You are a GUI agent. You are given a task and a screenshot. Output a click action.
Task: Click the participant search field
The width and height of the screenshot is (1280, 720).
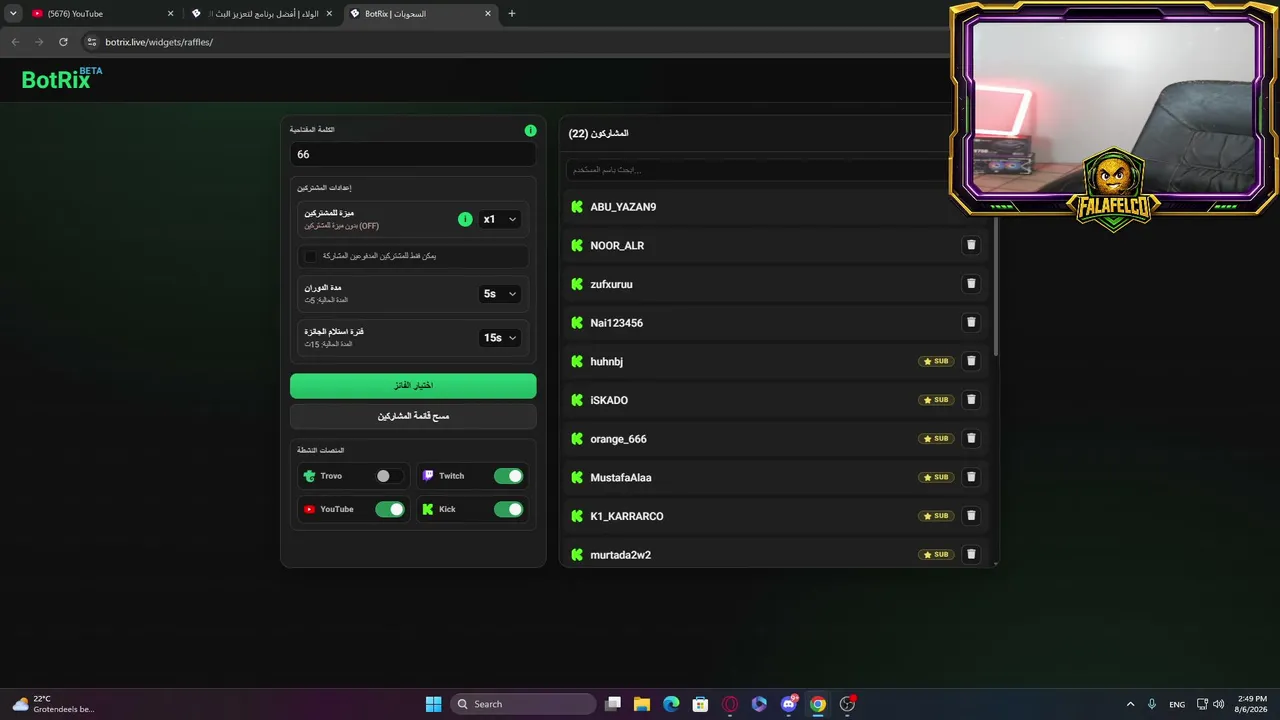click(757, 170)
